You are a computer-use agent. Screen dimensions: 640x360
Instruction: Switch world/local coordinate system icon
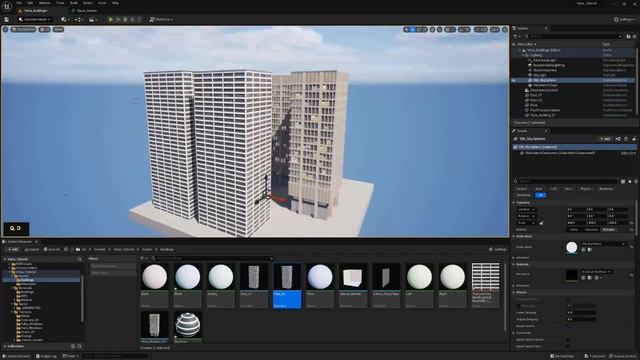click(x=433, y=29)
